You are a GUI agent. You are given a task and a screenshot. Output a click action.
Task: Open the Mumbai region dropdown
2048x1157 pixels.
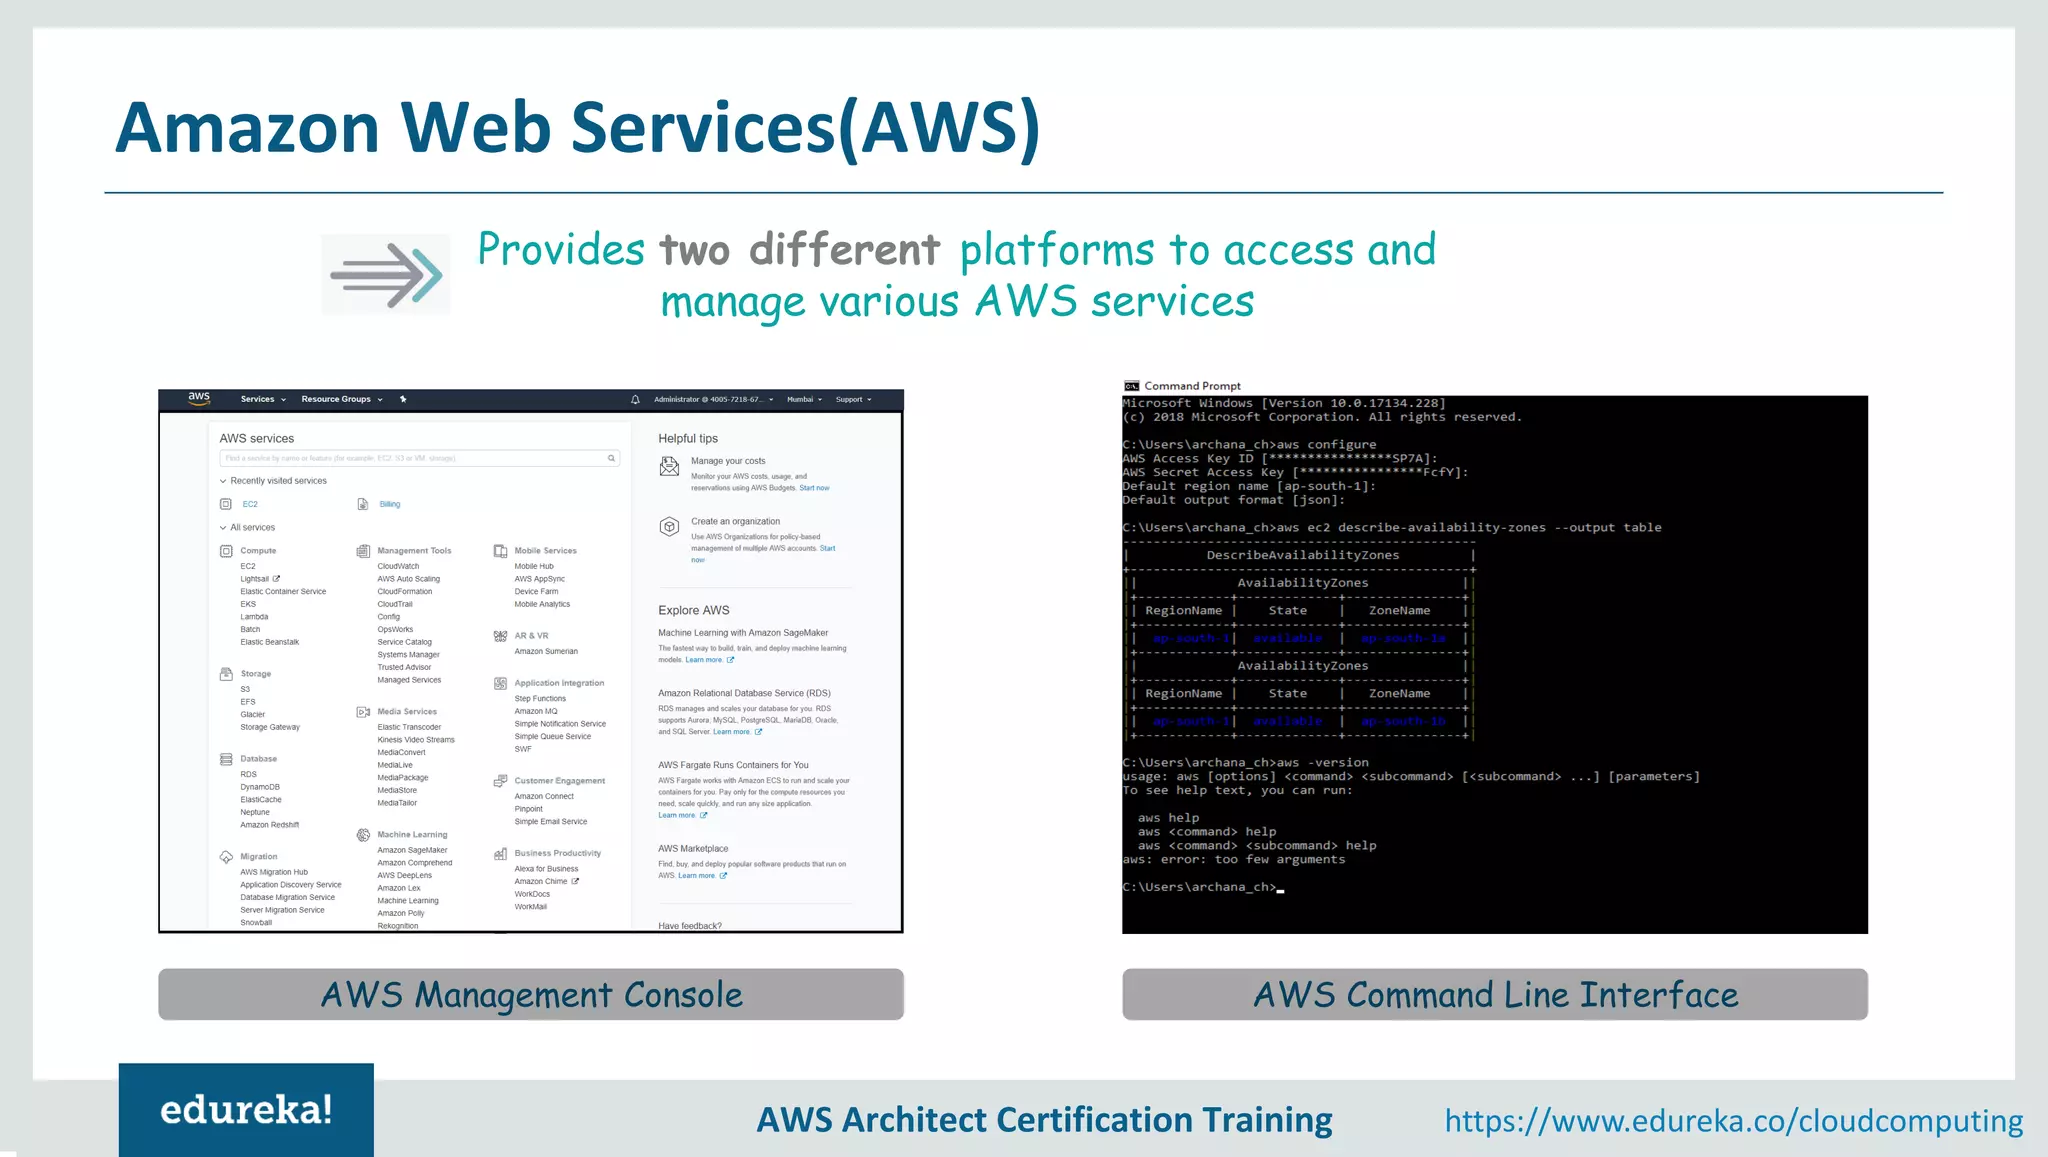click(x=804, y=399)
